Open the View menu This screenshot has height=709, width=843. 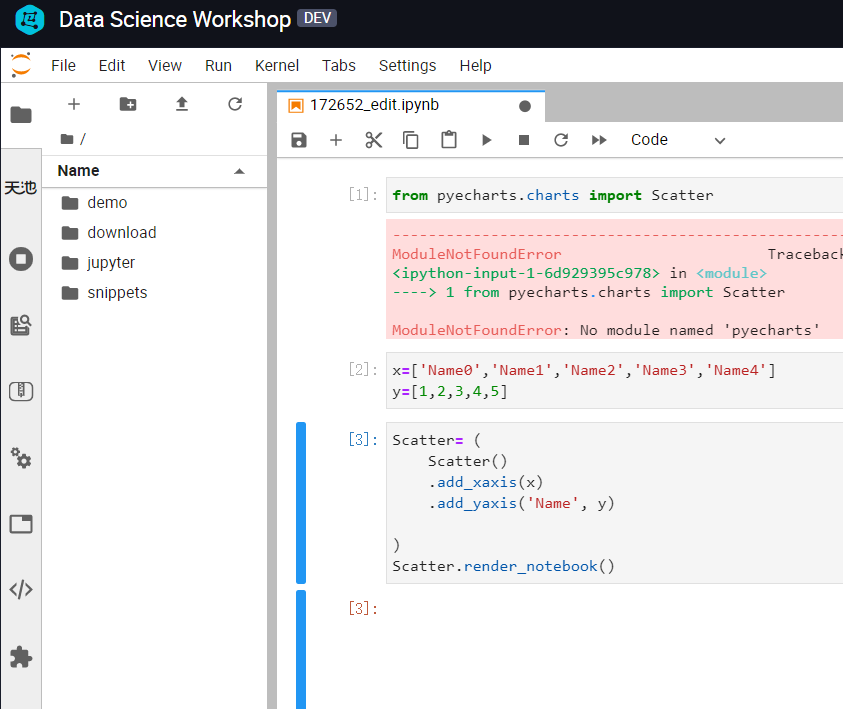165,66
